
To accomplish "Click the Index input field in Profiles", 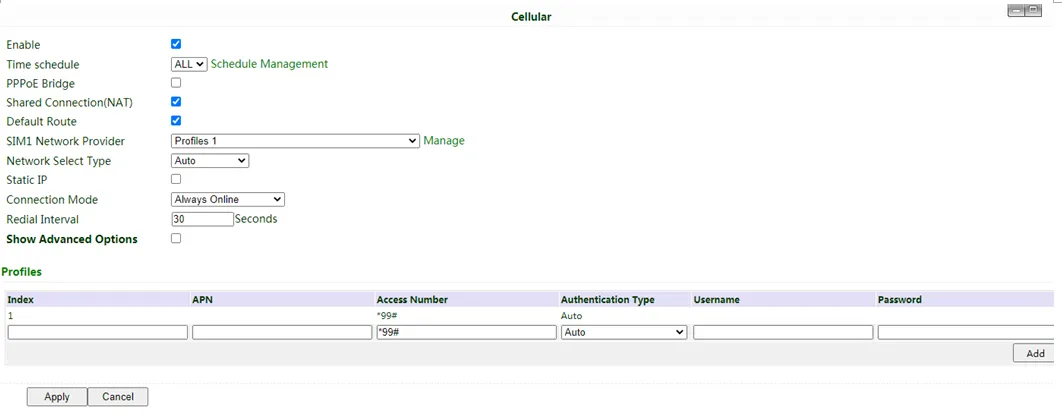I will point(98,333).
